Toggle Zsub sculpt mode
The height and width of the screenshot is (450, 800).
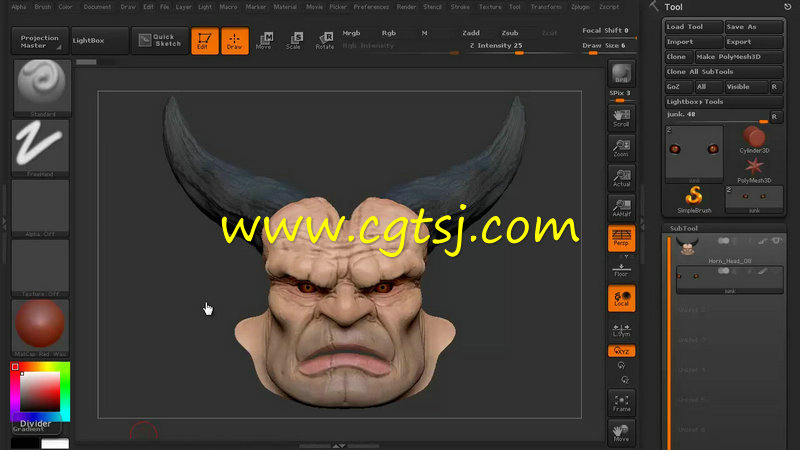(510, 33)
